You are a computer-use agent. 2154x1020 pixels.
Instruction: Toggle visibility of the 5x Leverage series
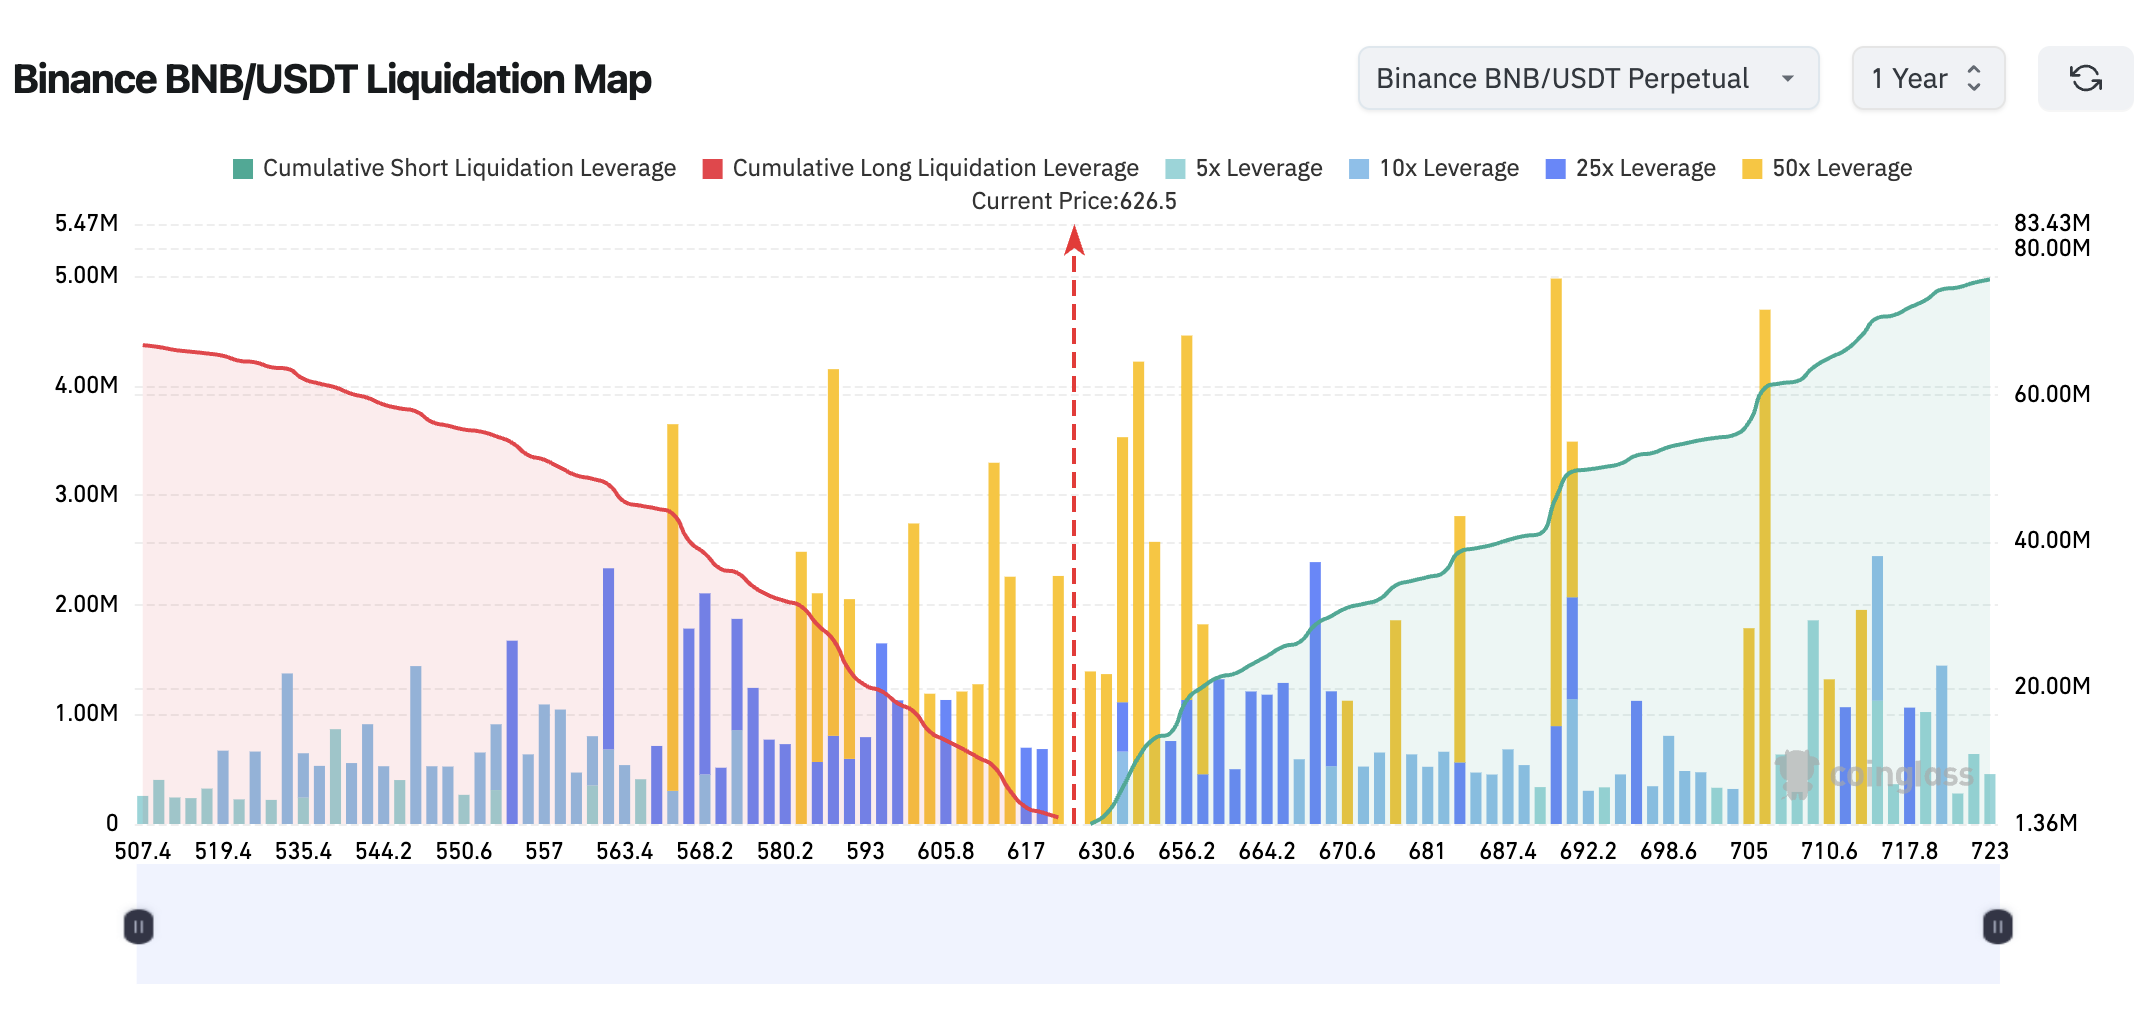[1240, 167]
